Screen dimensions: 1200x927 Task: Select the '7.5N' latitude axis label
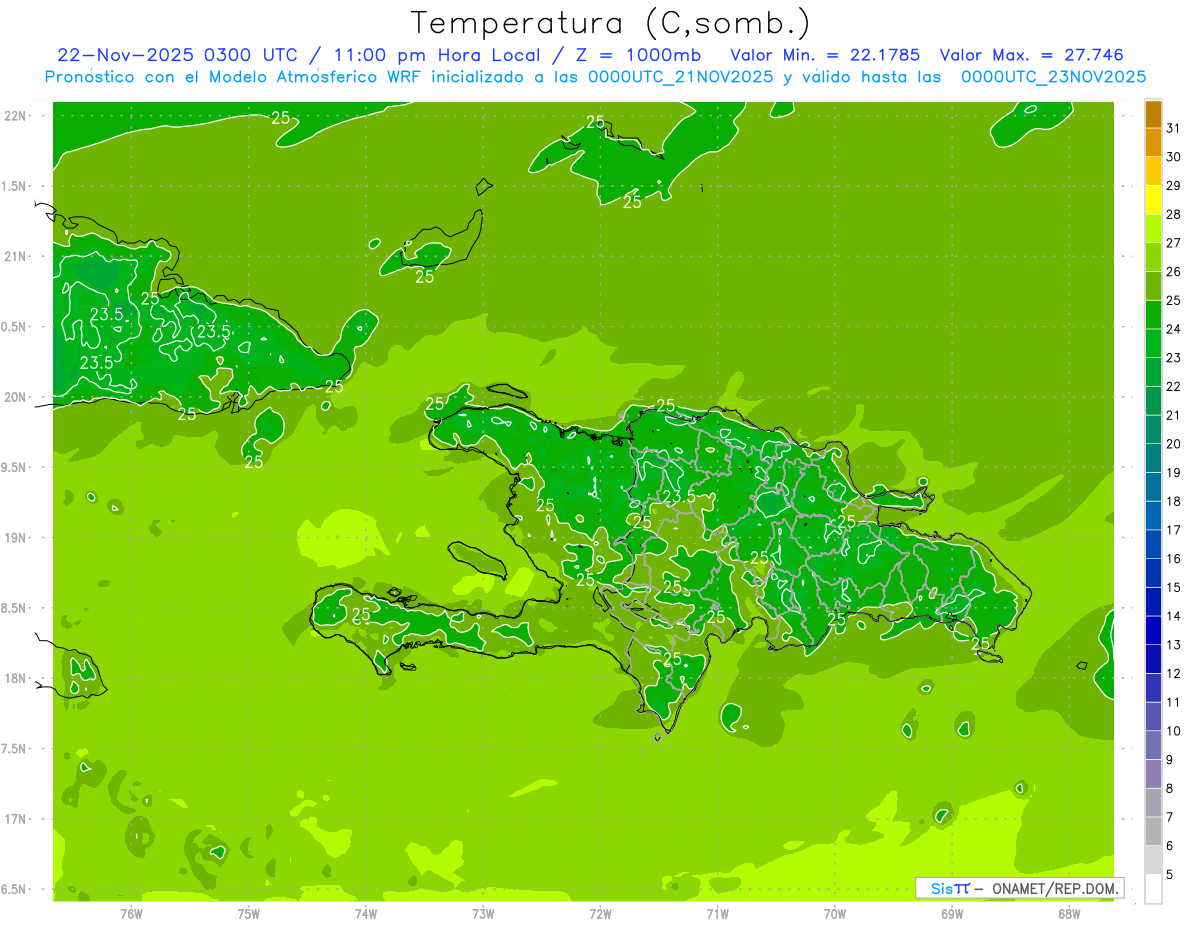click(x=15, y=749)
